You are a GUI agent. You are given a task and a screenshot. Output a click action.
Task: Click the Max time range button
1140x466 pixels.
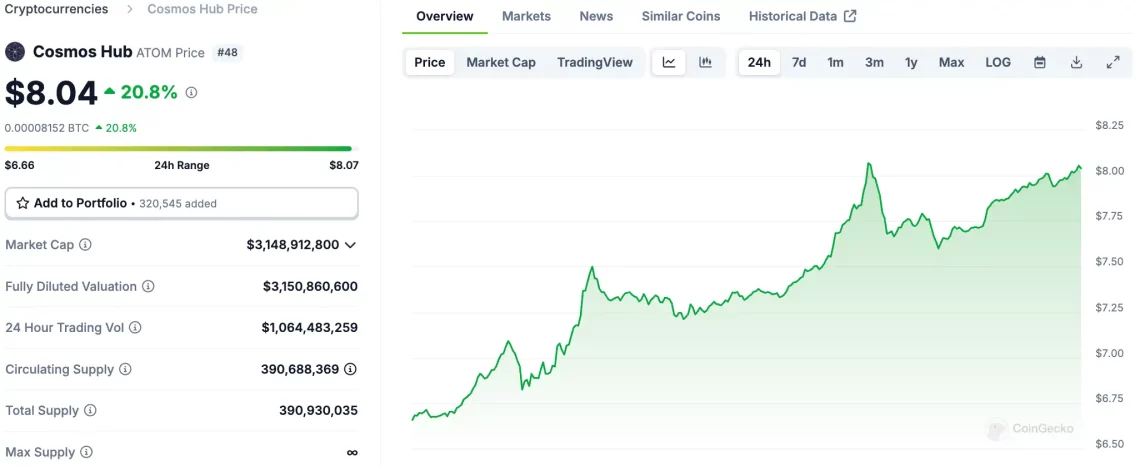tap(951, 63)
